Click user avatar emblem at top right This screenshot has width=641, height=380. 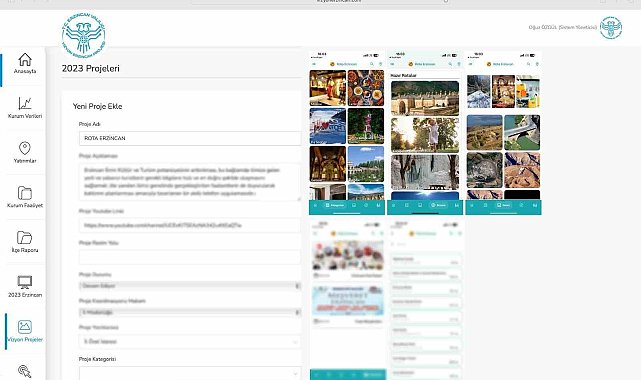click(611, 28)
